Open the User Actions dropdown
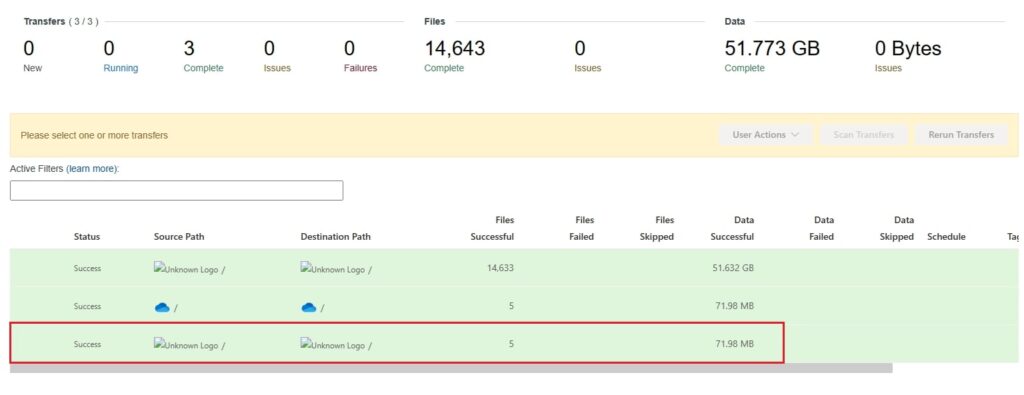The width and height of the screenshot is (1024, 395). click(765, 135)
